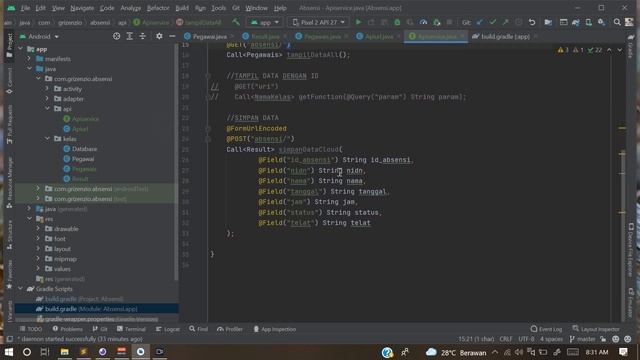
Task: Click the Undo rollback arrow in toolbar
Action: click(x=531, y=22)
